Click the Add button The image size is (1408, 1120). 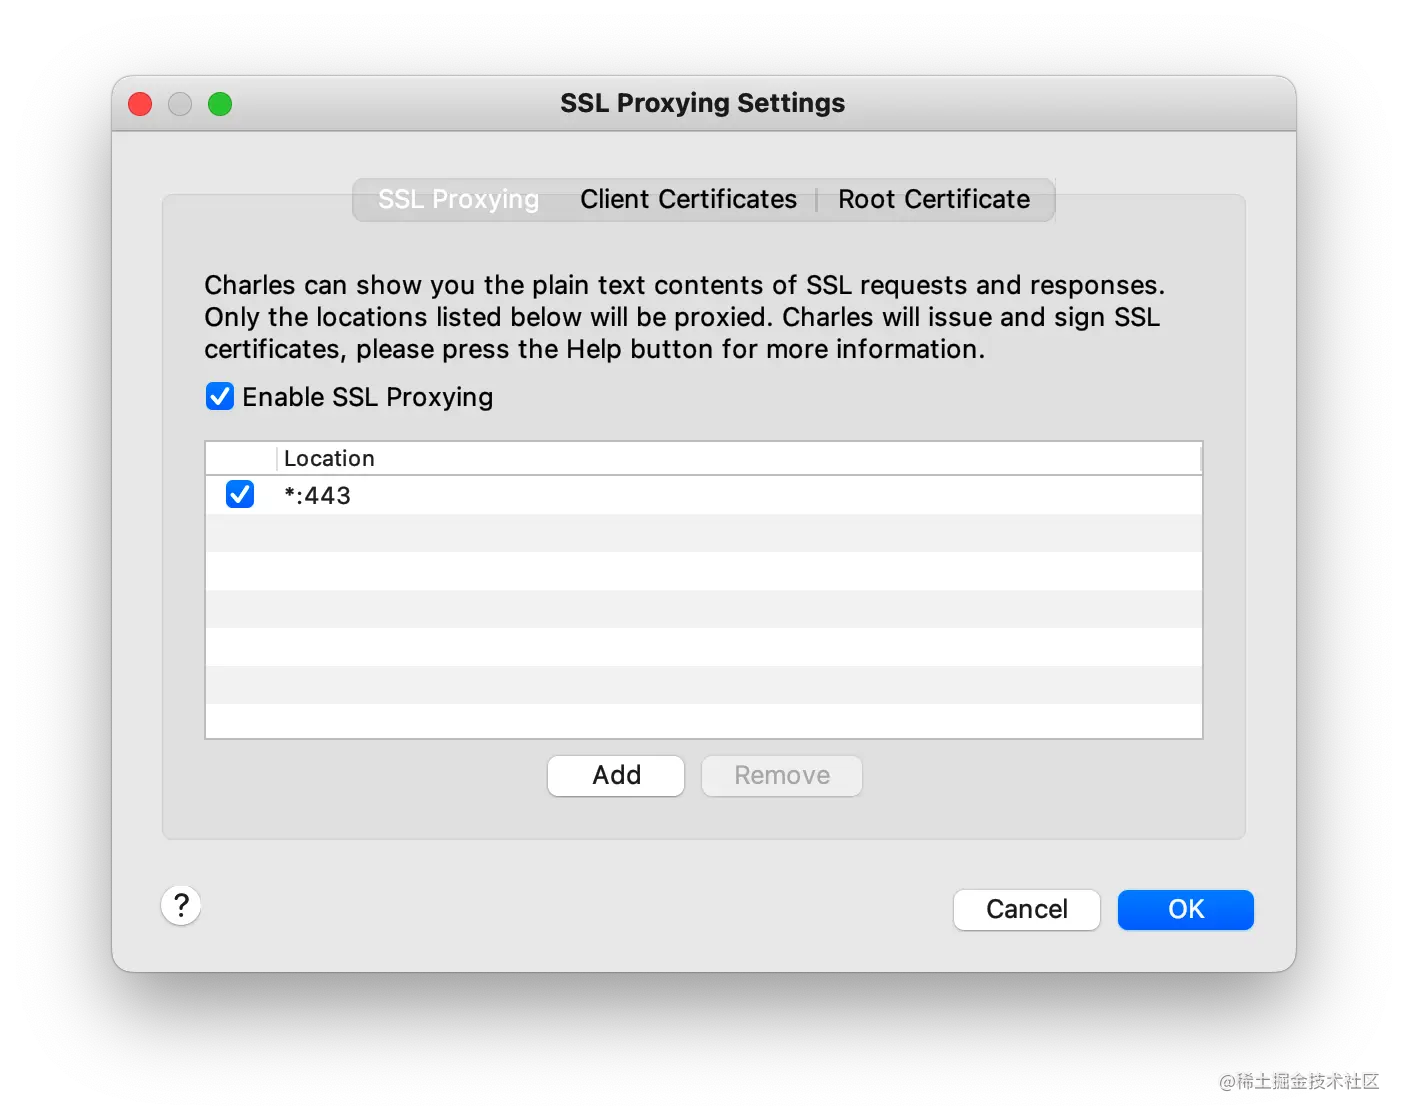[616, 776]
